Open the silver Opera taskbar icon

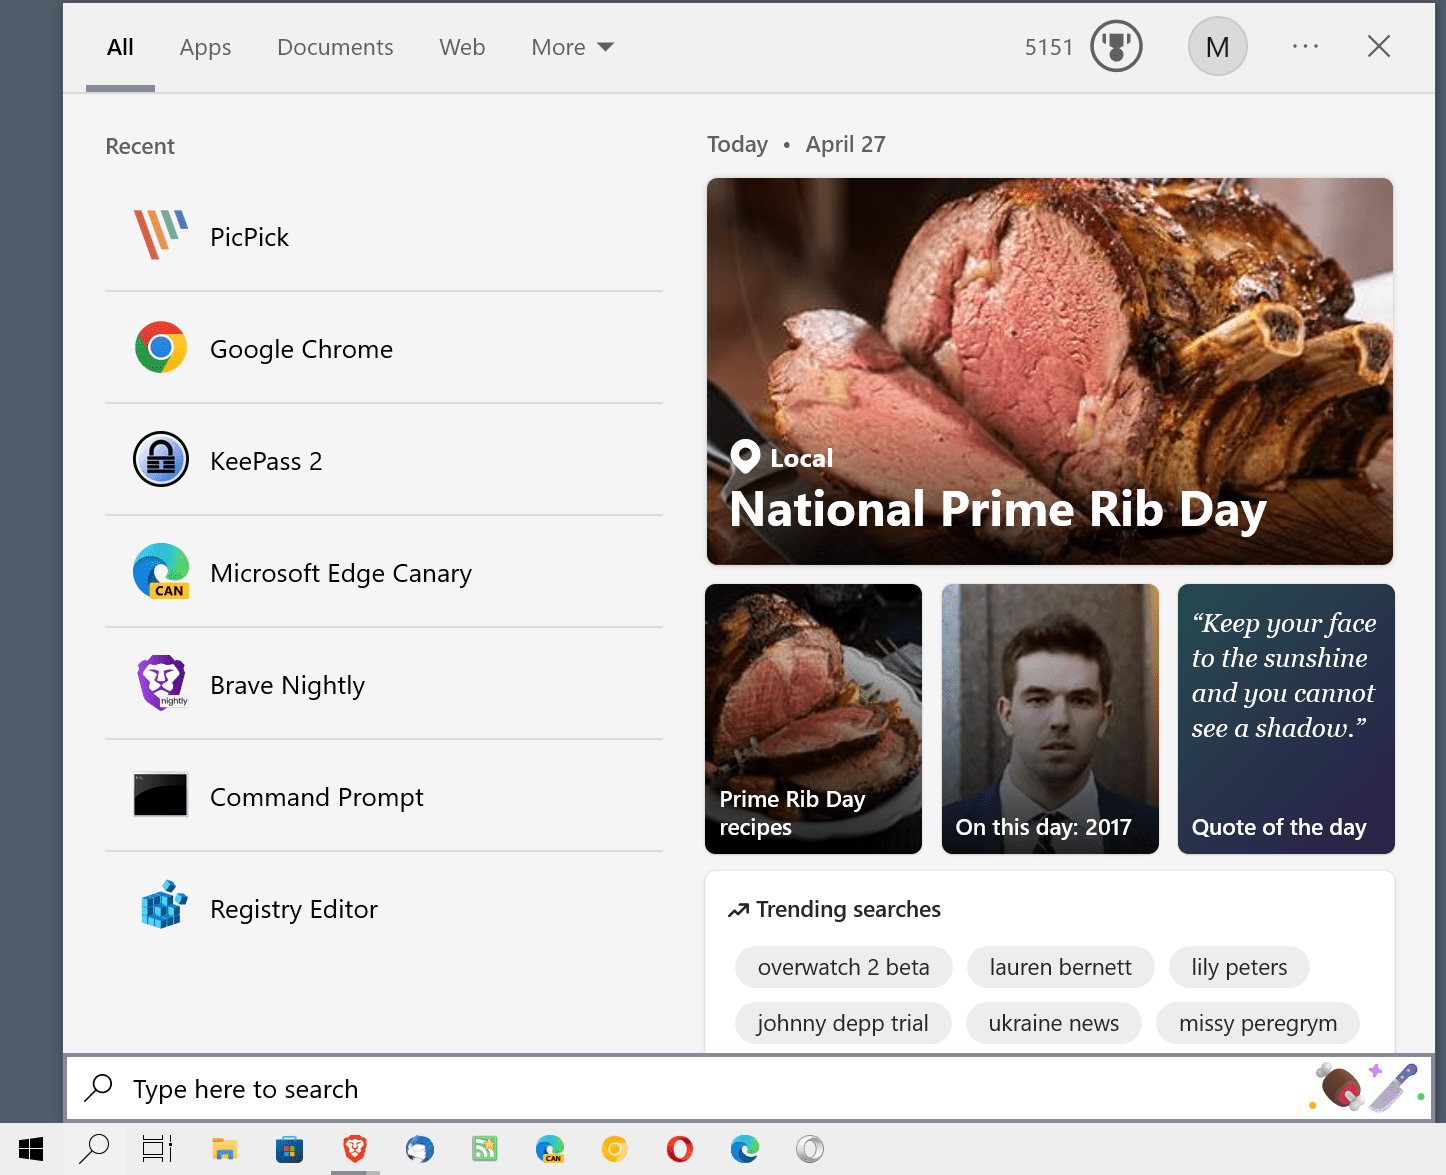pyautogui.click(x=810, y=1149)
